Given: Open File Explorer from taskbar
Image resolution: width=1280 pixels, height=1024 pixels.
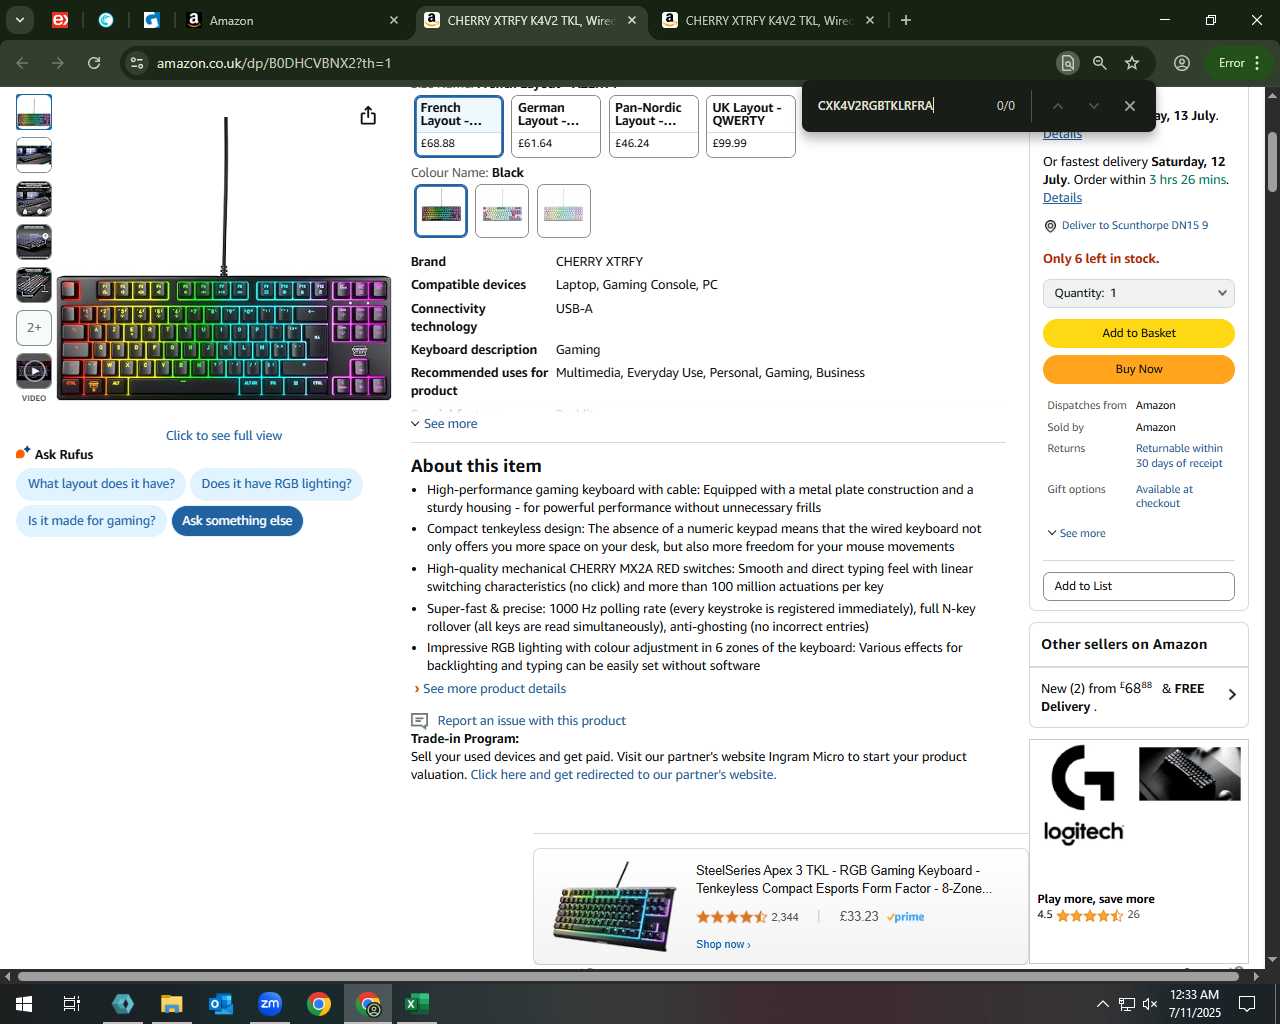Looking at the screenshot, I should click(x=171, y=1003).
